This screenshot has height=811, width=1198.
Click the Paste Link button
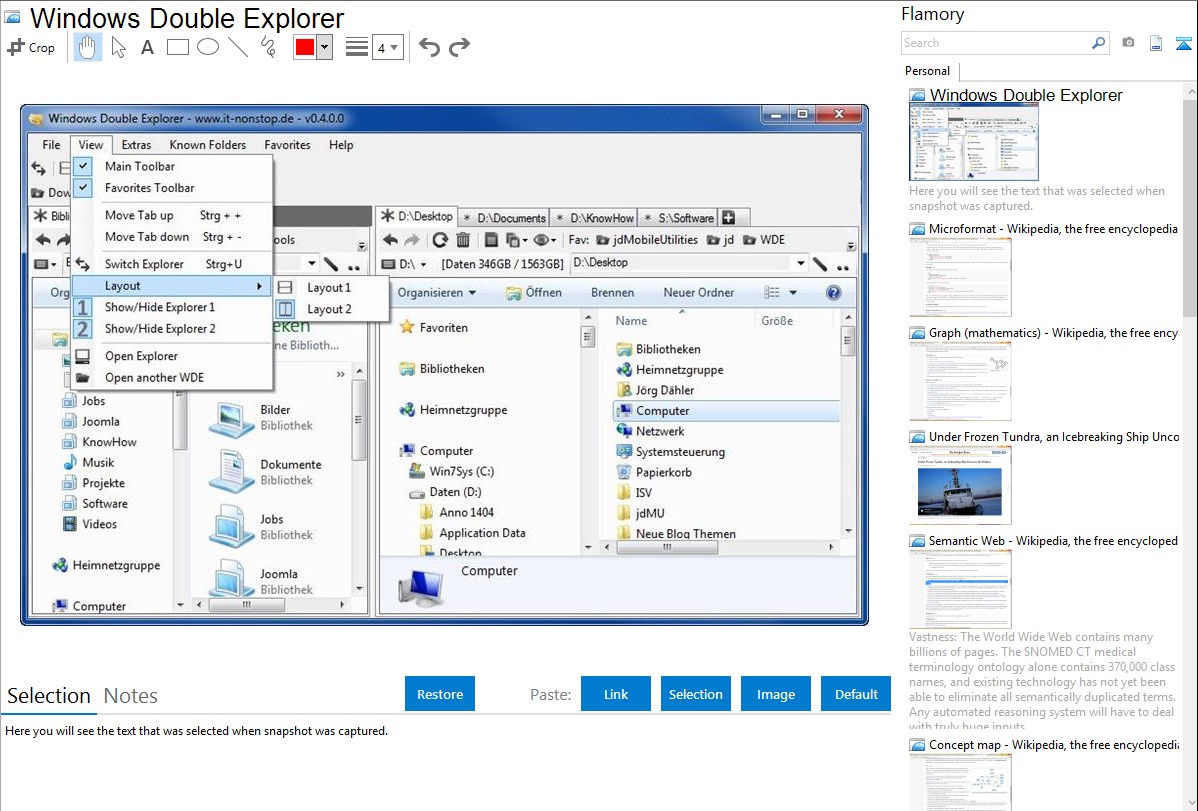(x=616, y=694)
